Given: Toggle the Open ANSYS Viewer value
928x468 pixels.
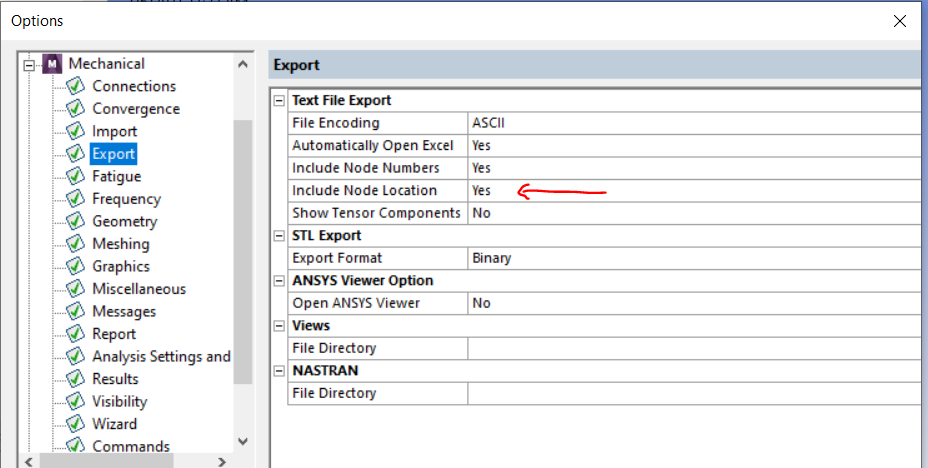Looking at the screenshot, I should point(692,303).
